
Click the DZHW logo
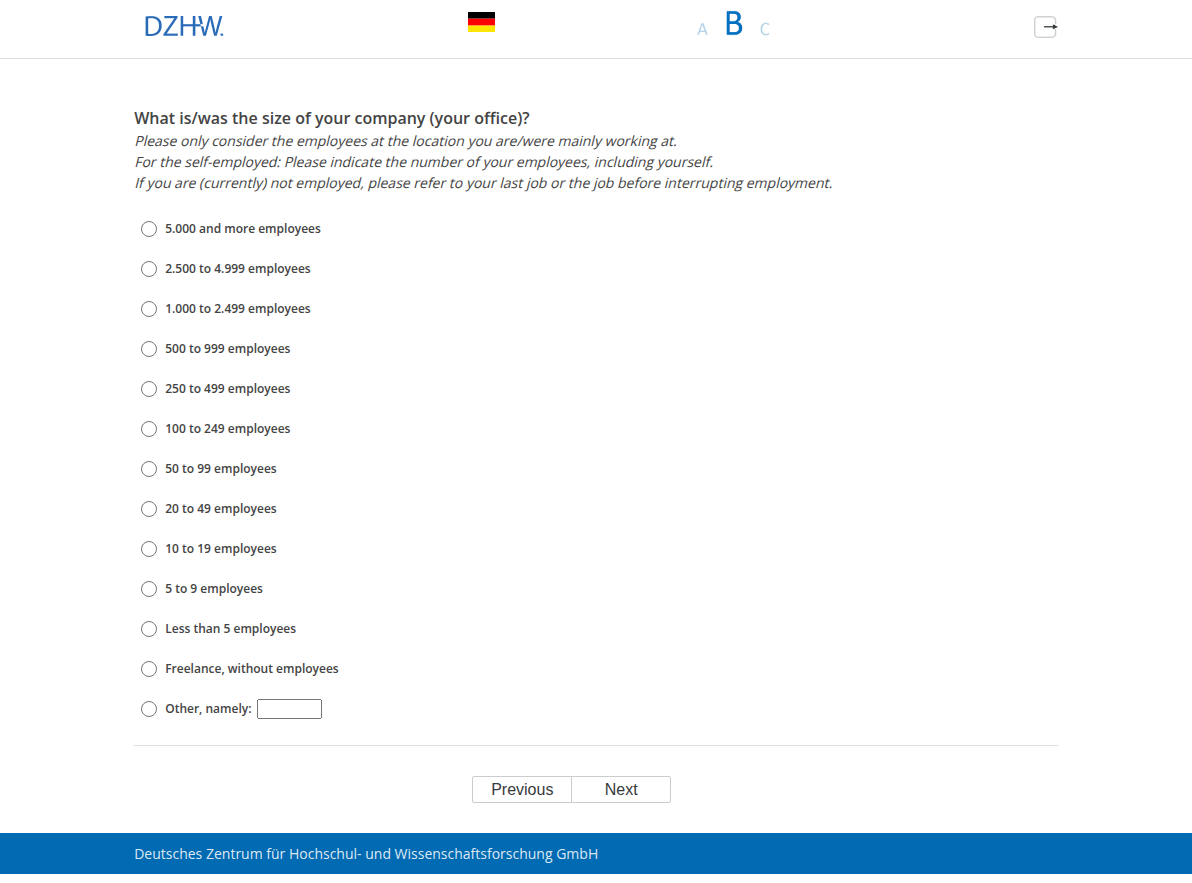pos(184,27)
